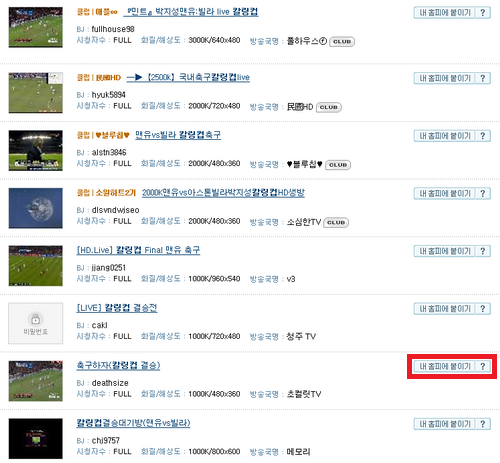Click the CLUB badge next to ♥블루칩♥ station
500x463 pixels.
tap(338, 165)
